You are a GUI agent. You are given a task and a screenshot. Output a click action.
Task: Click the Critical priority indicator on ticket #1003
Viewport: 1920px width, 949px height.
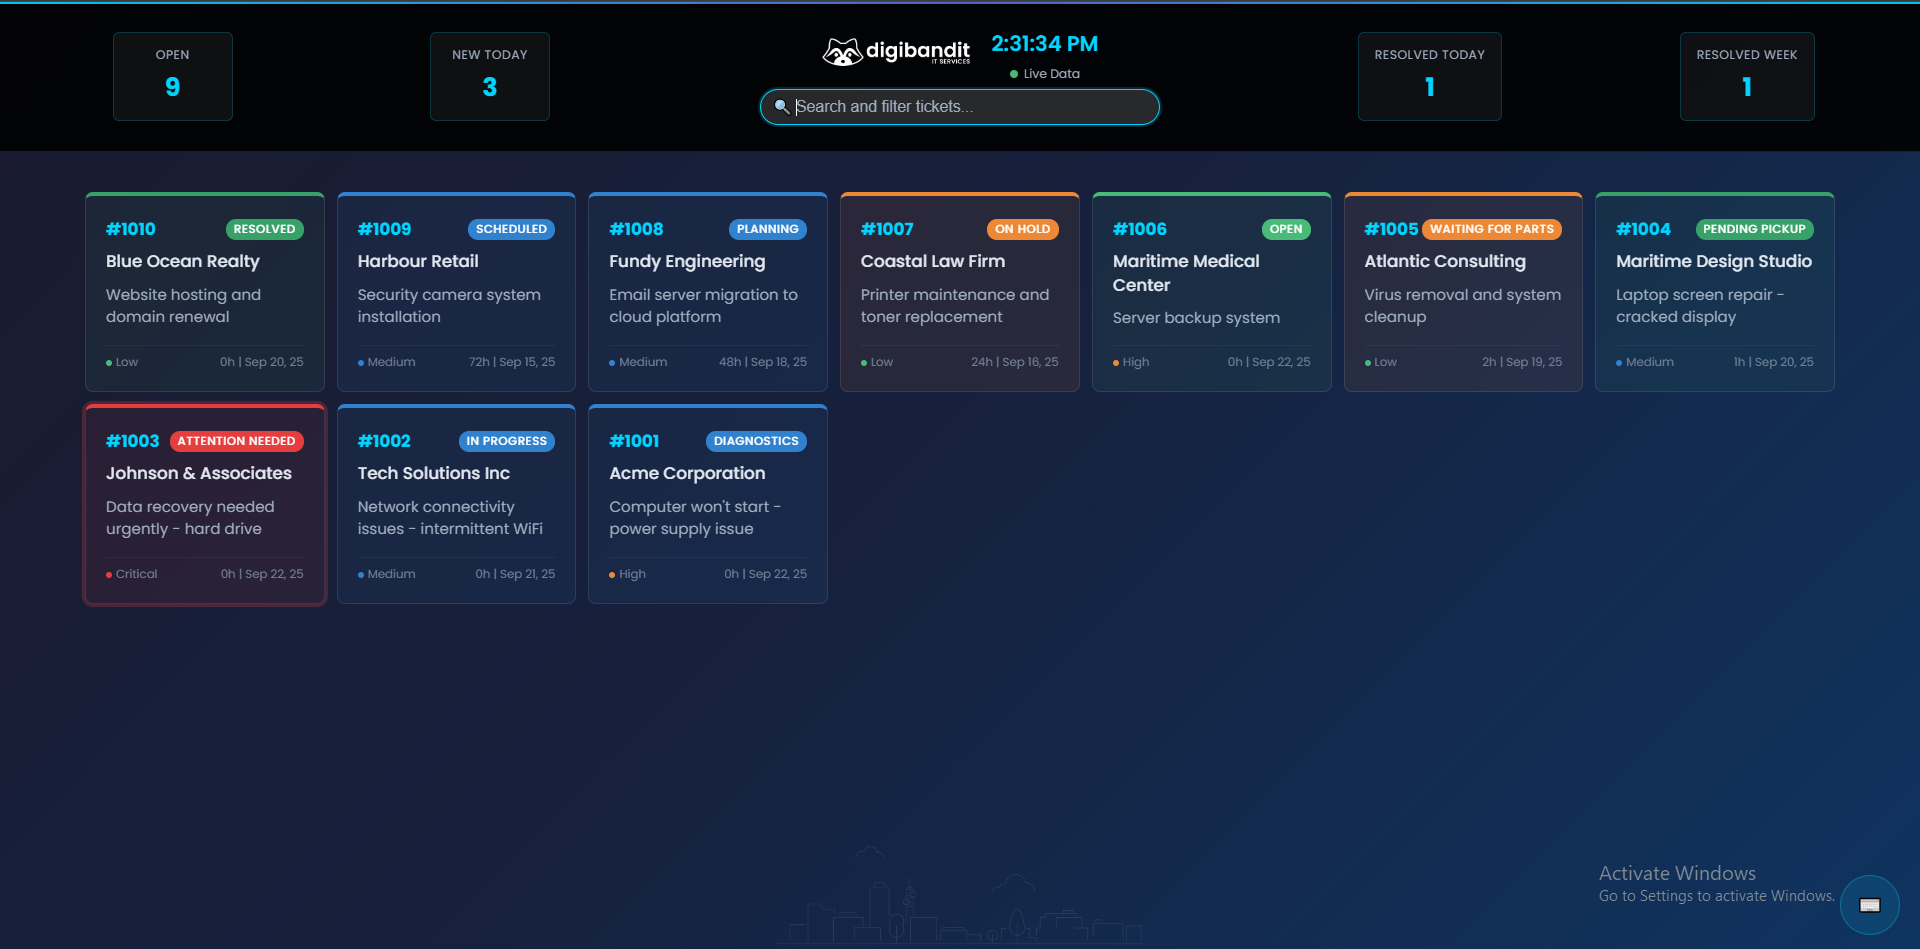point(132,574)
